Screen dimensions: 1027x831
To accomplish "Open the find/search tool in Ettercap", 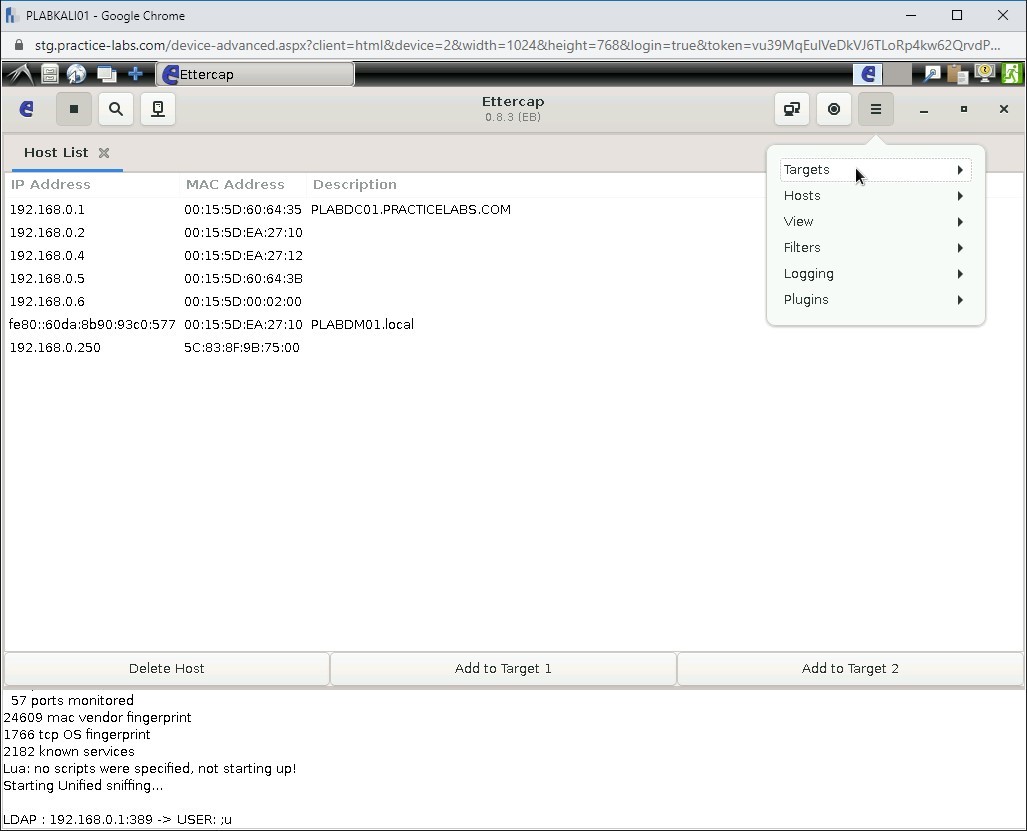I will click(116, 109).
